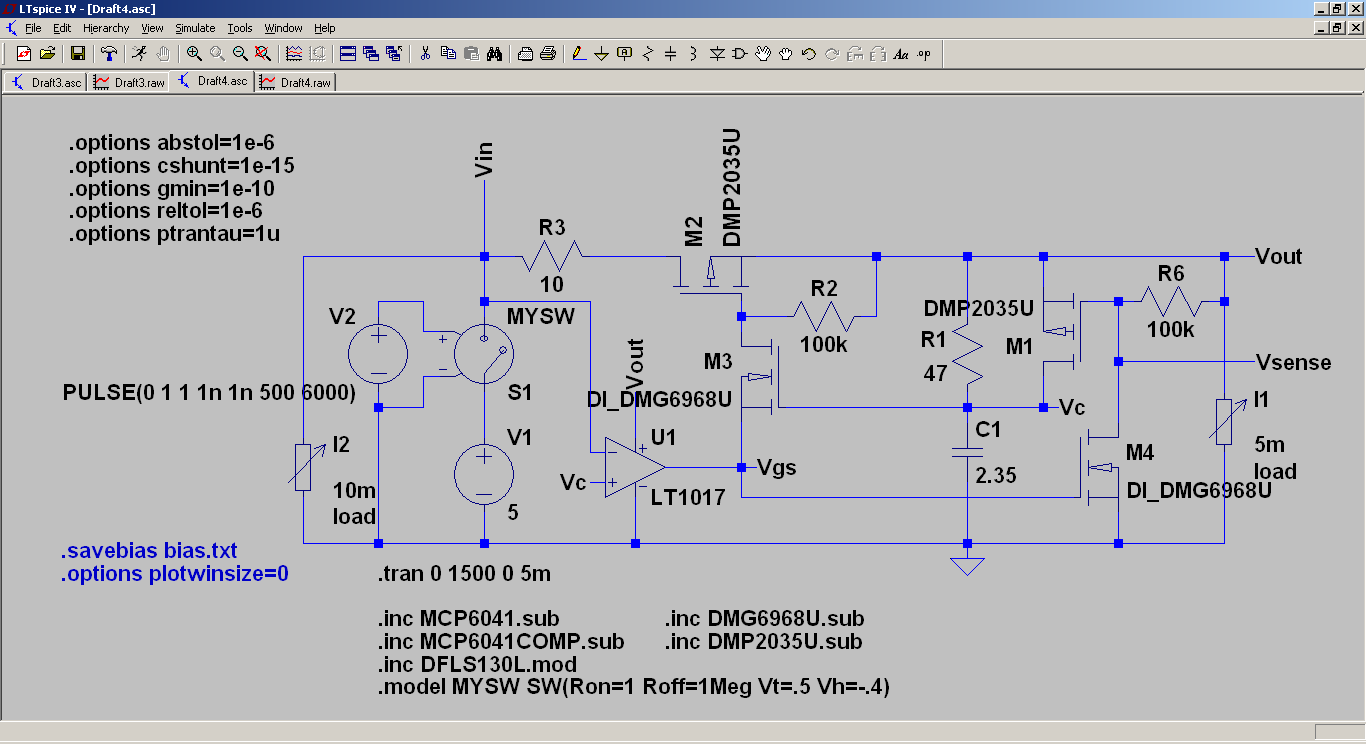The image size is (1366, 744).
Task: Click the R3 resistor symbol
Action: (552, 256)
